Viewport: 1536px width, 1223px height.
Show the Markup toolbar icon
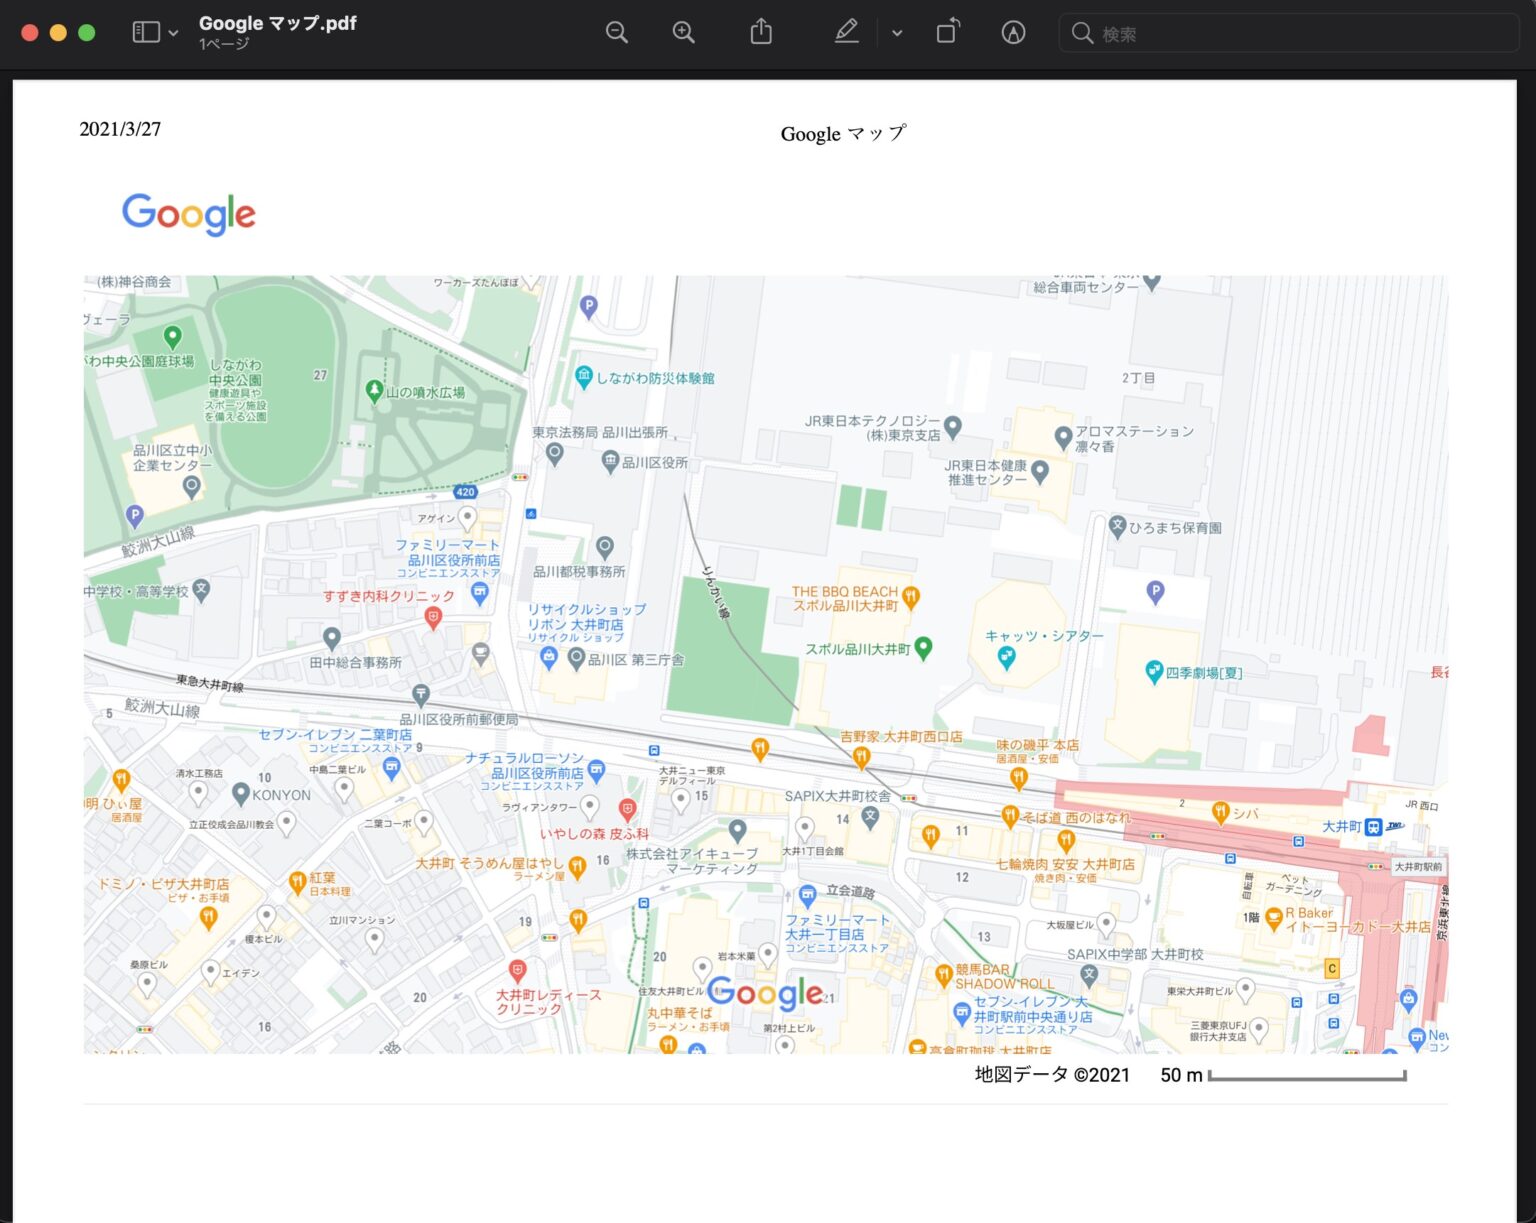1013,32
